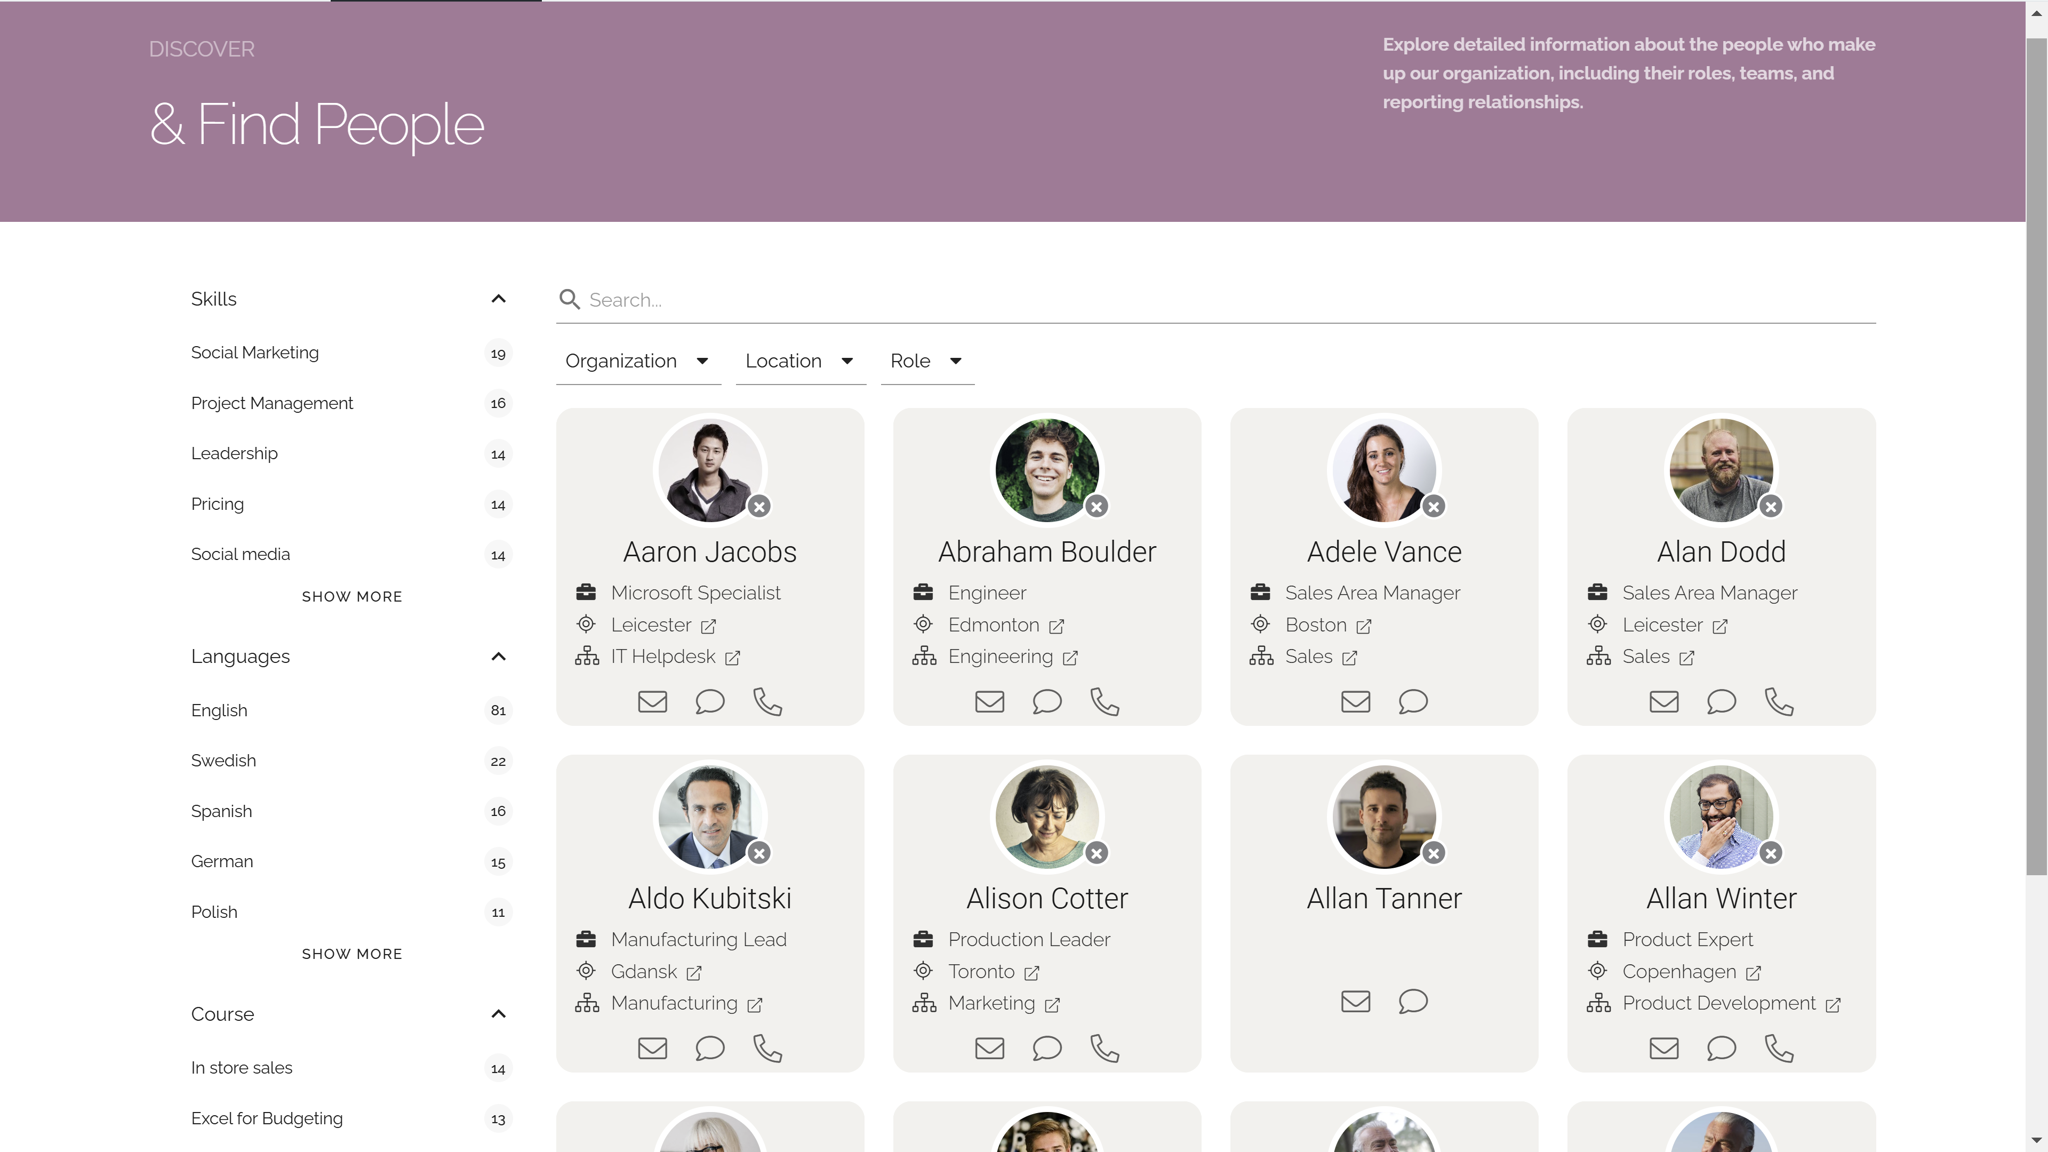Collapse the Course filter section
This screenshot has width=2048, height=1152.
point(498,1014)
